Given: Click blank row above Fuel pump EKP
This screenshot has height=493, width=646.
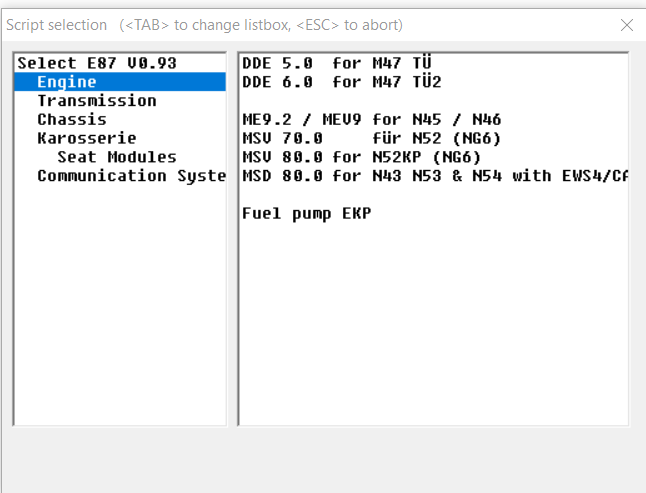Looking at the screenshot, I should (x=430, y=195).
